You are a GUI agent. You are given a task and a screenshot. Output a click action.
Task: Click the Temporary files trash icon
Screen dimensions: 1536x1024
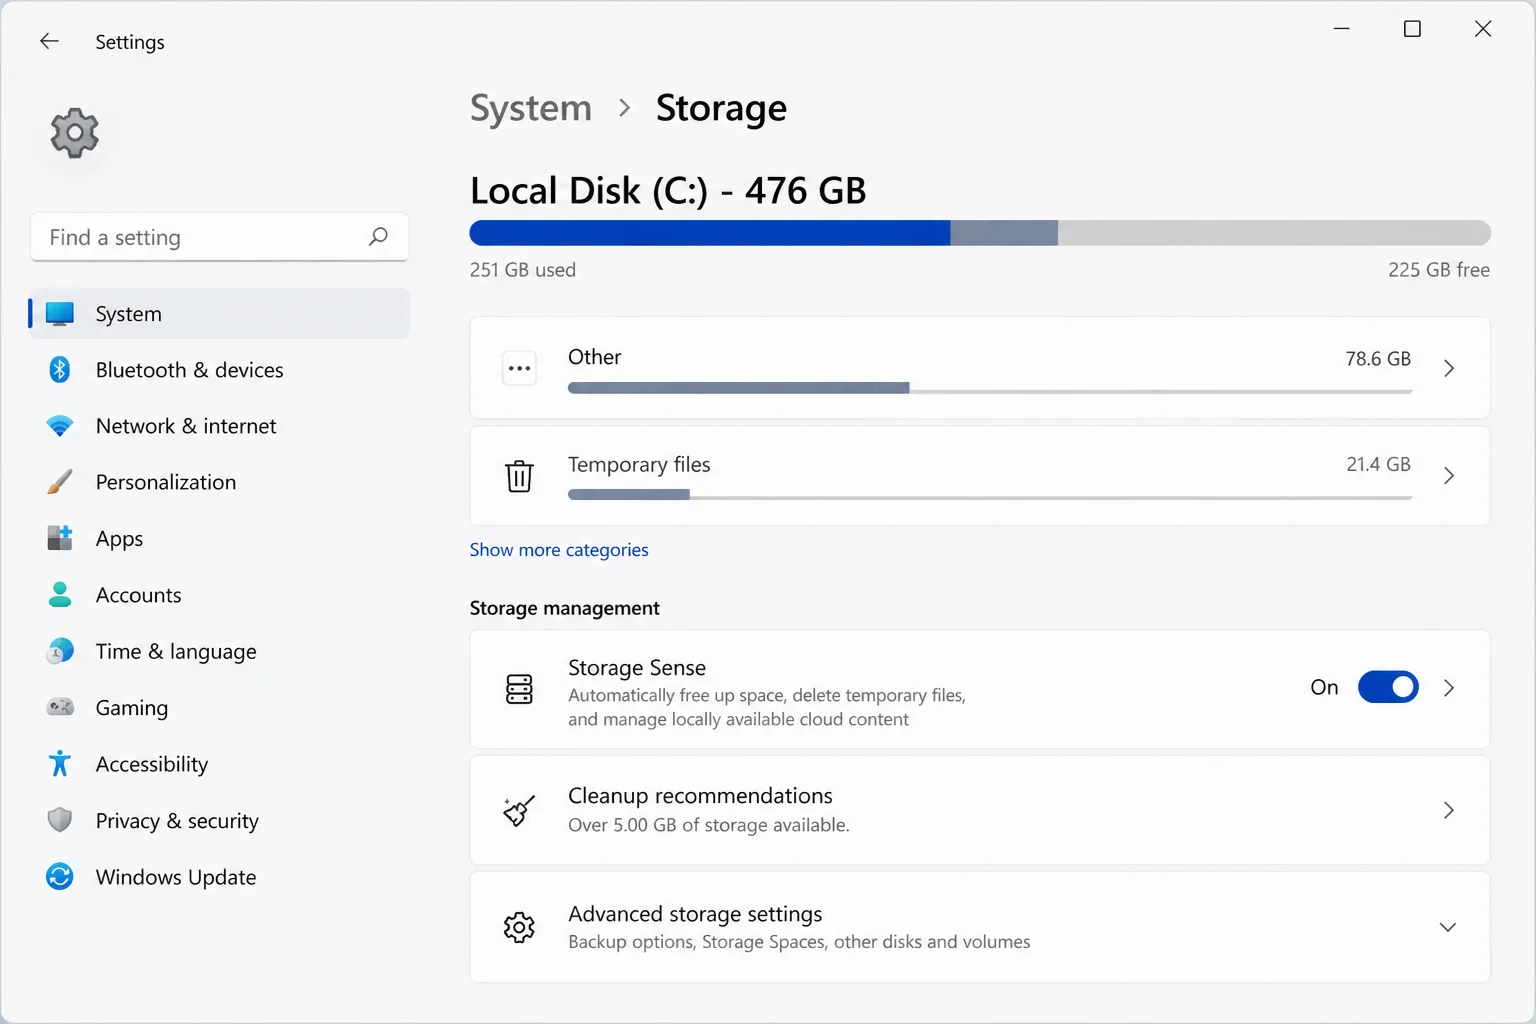[x=519, y=476]
